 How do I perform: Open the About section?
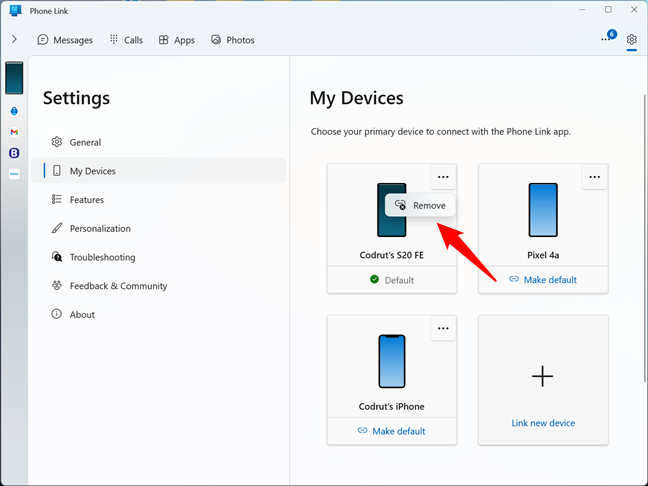click(159, 314)
